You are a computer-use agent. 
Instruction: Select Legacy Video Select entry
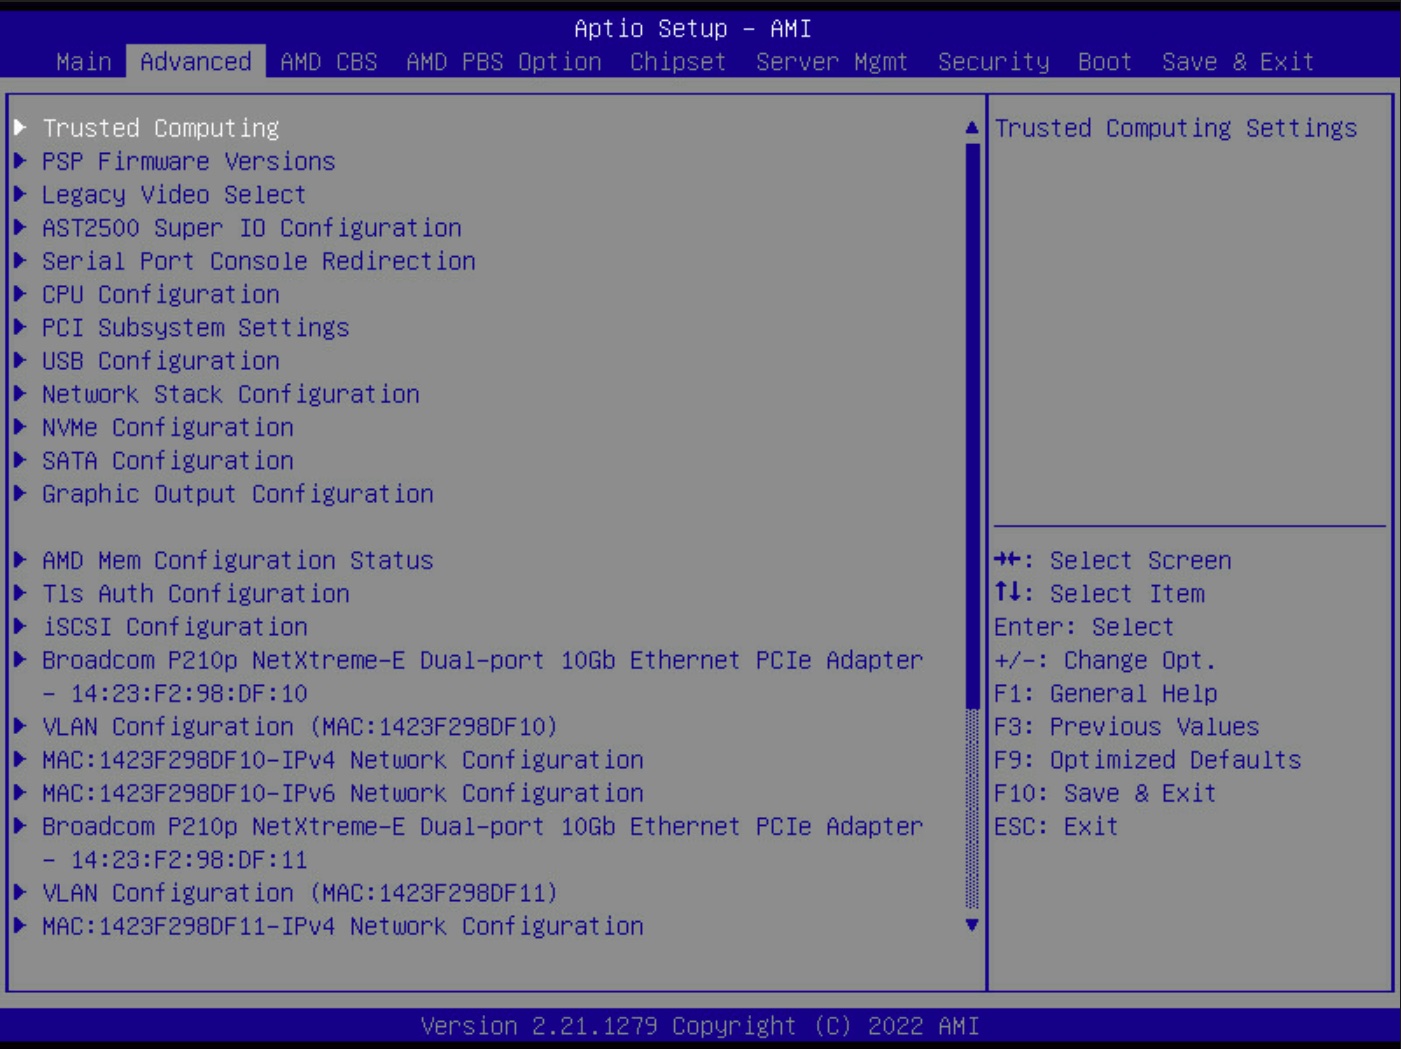[174, 194]
